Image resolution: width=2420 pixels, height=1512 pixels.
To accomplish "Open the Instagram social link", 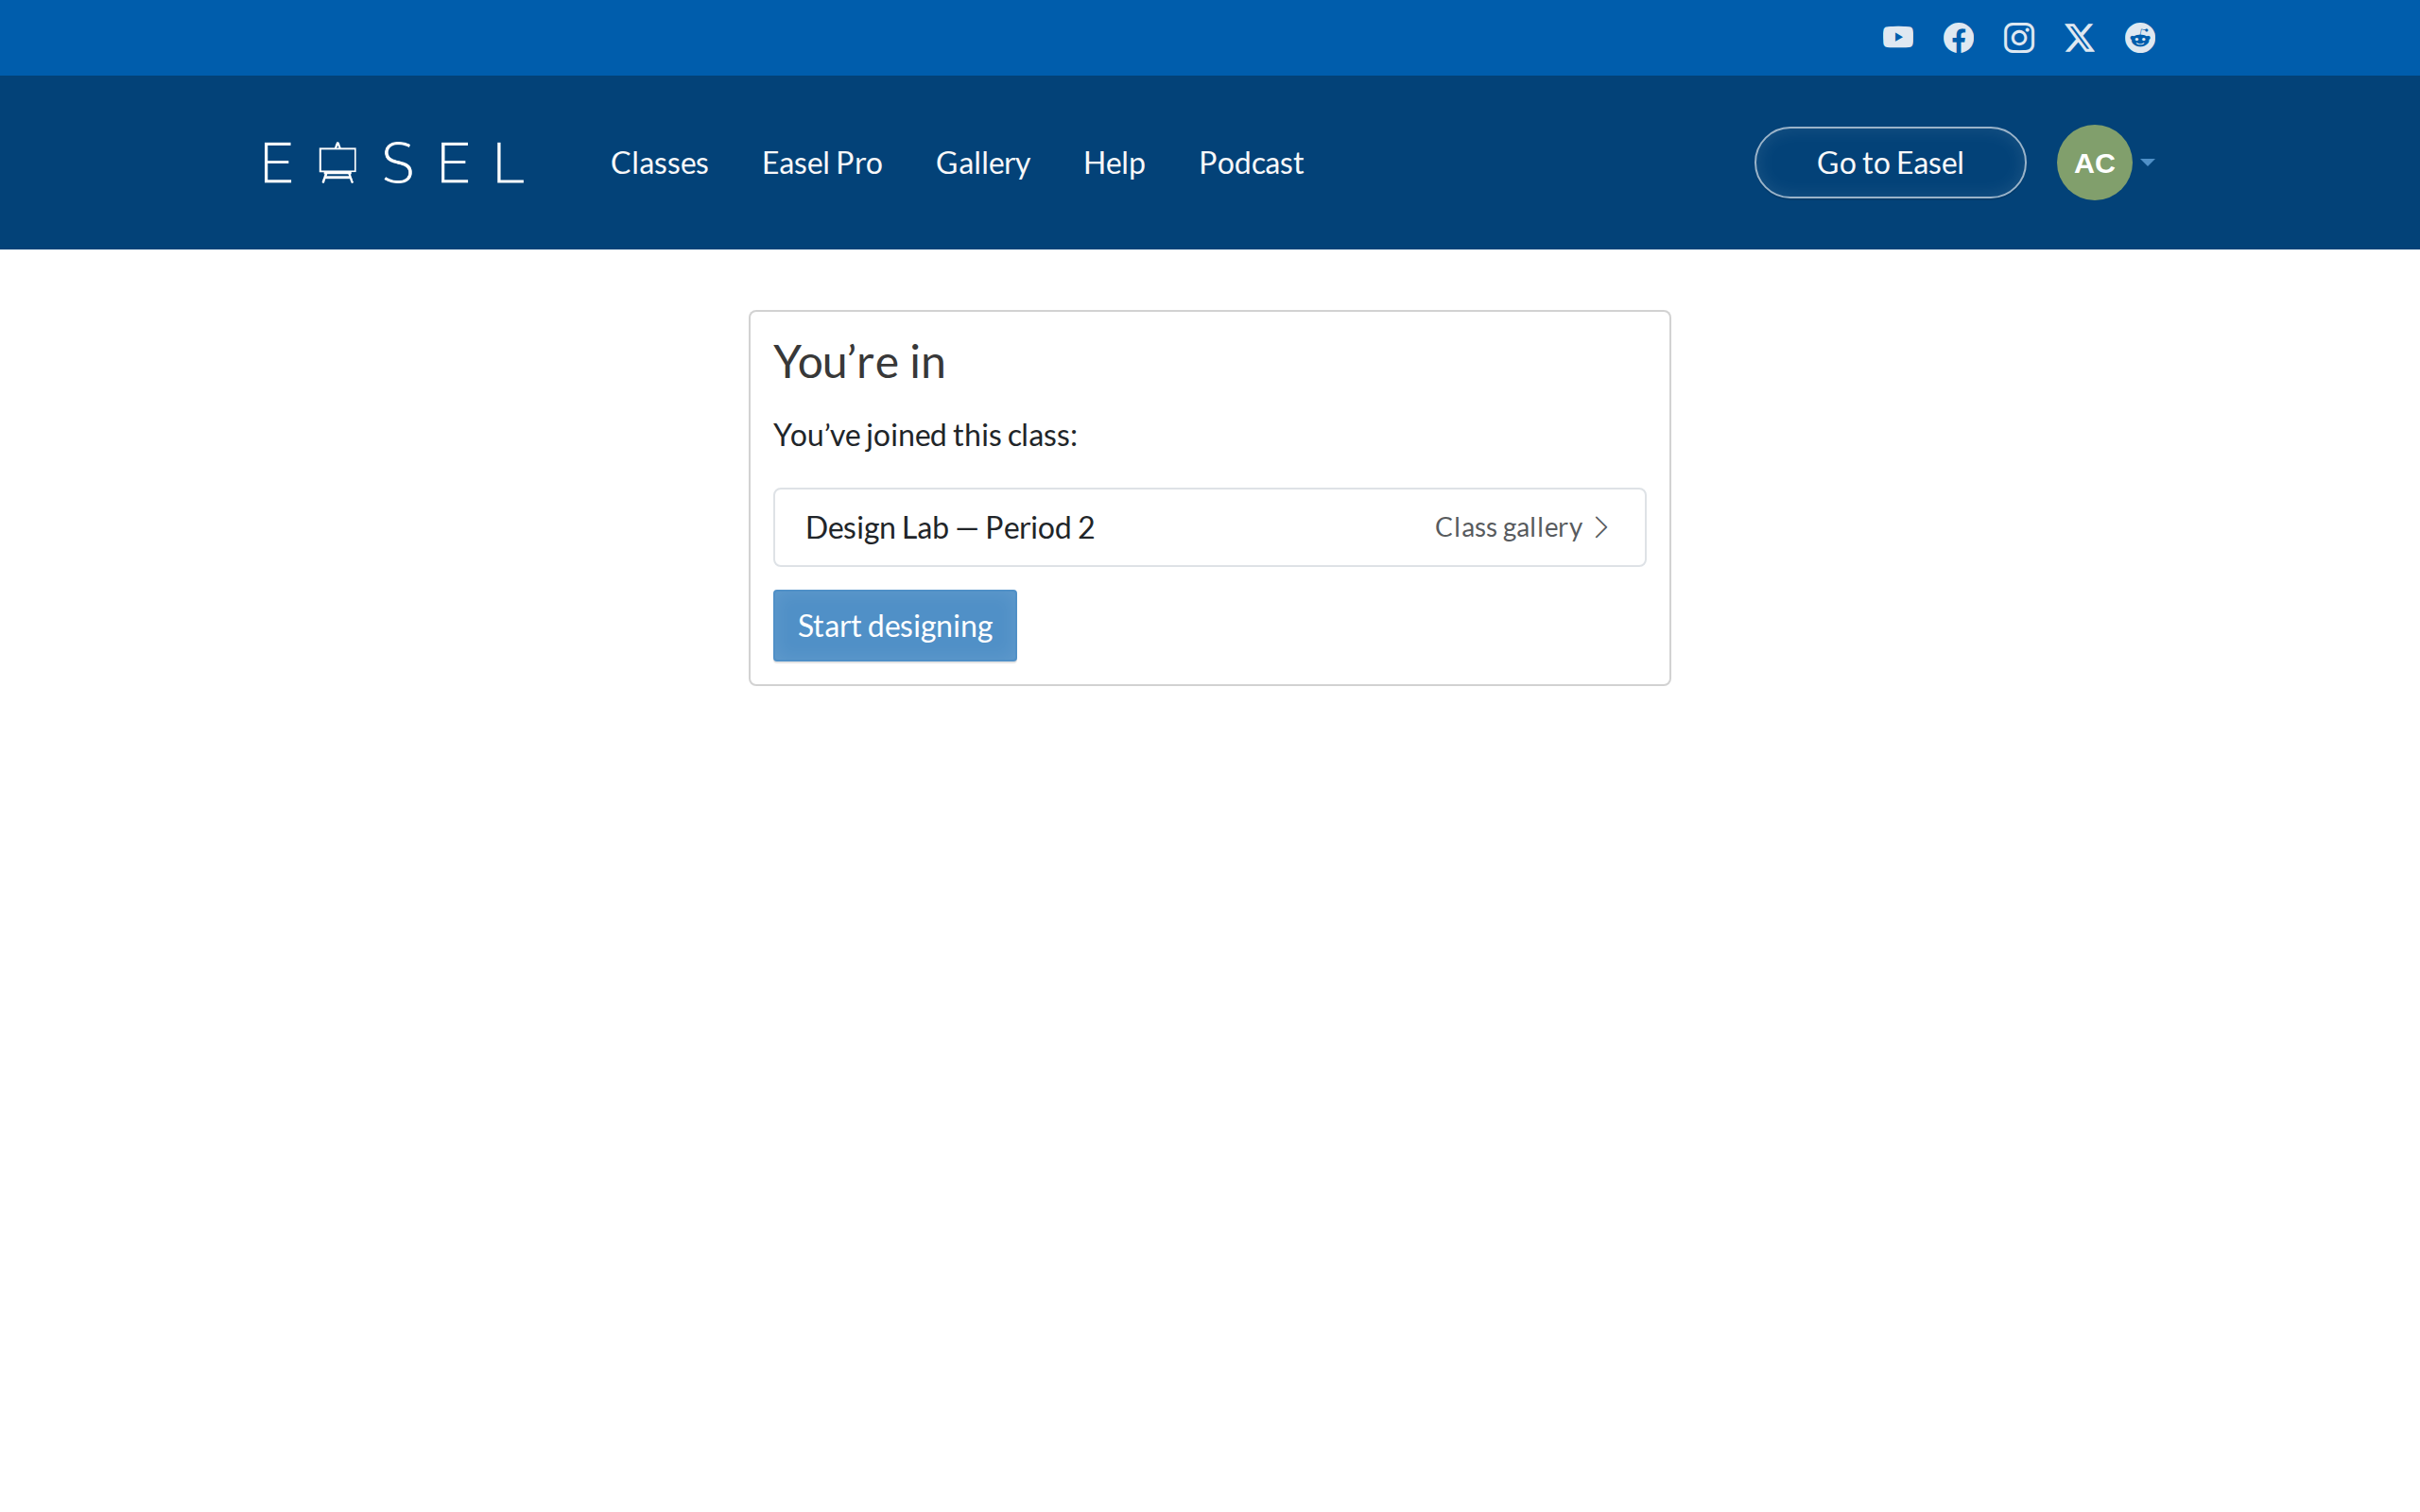I will [x=2018, y=38].
